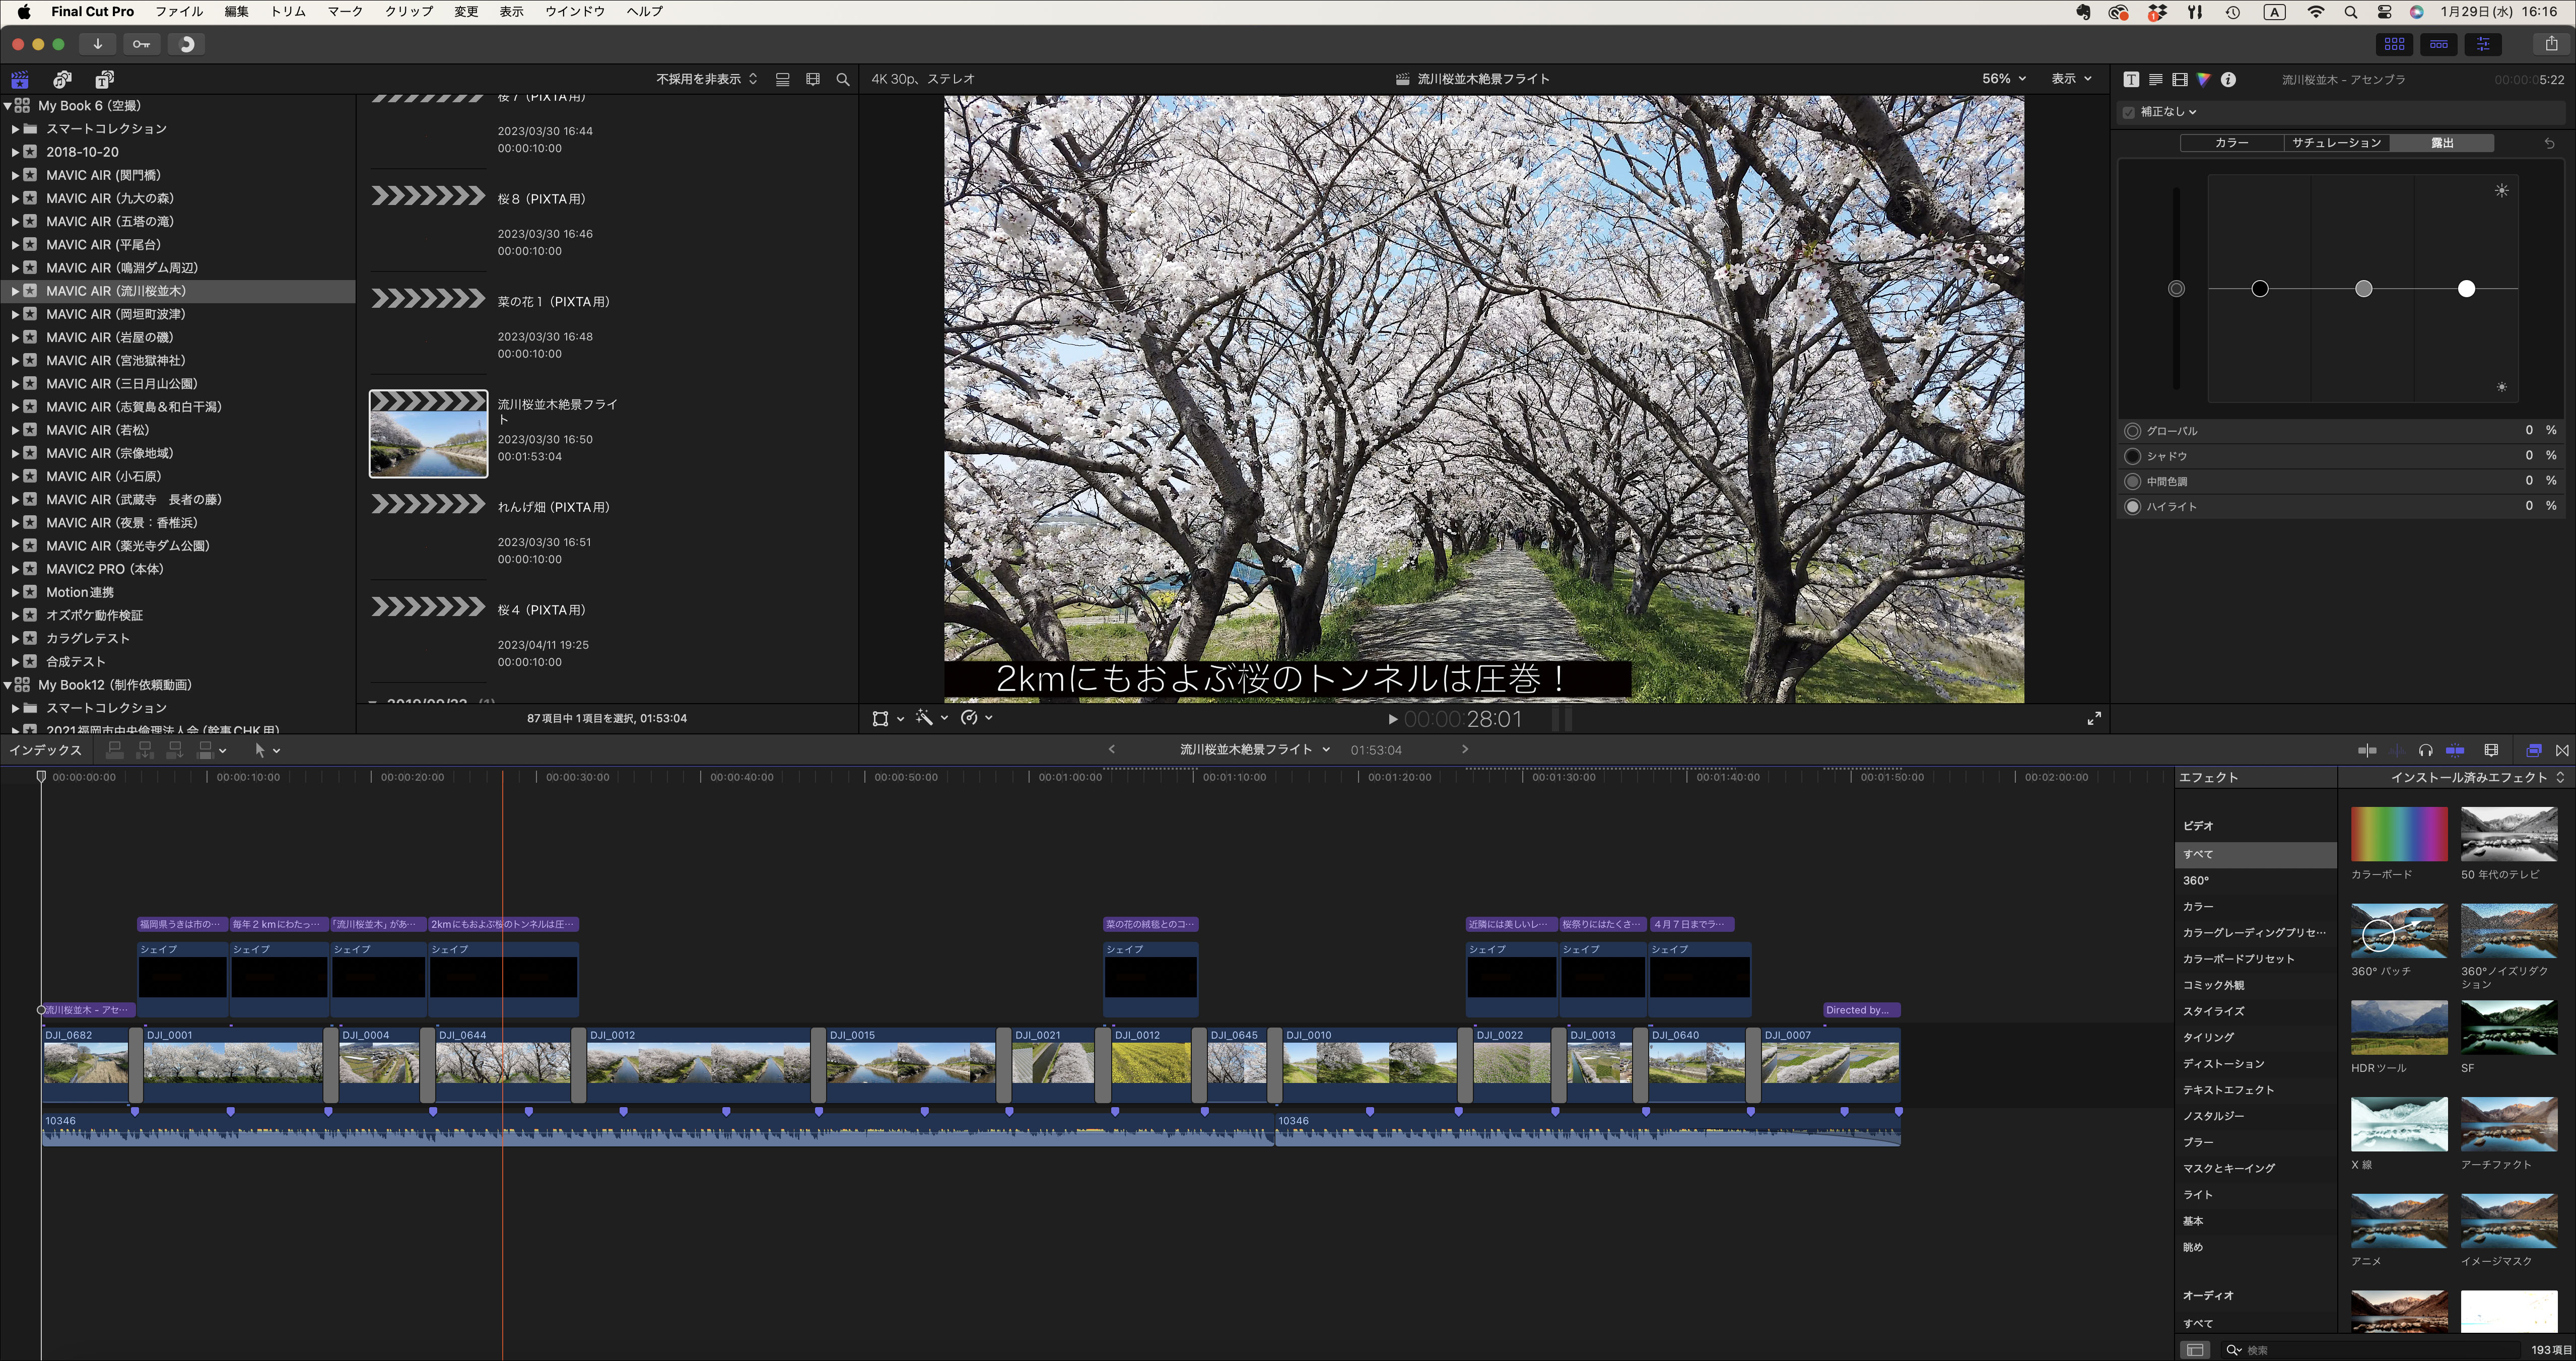Viewport: 2576px width, 1361px height.
Task: Insert clip into timeline button
Action: point(145,750)
